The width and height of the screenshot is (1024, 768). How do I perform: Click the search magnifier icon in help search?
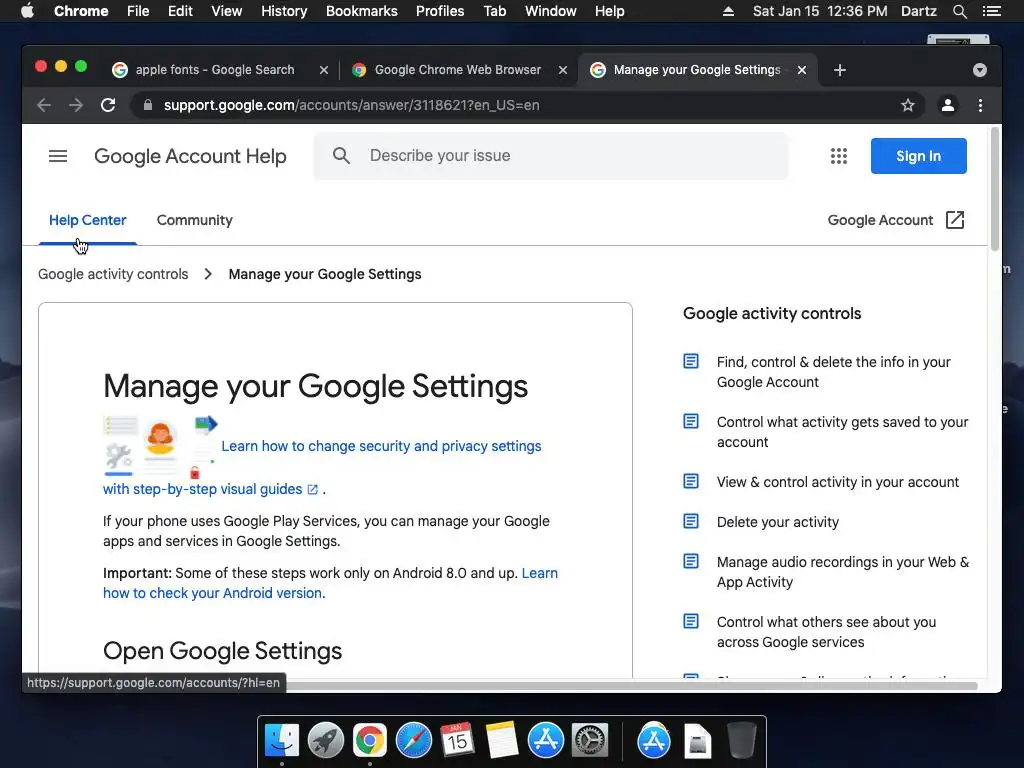click(x=341, y=155)
